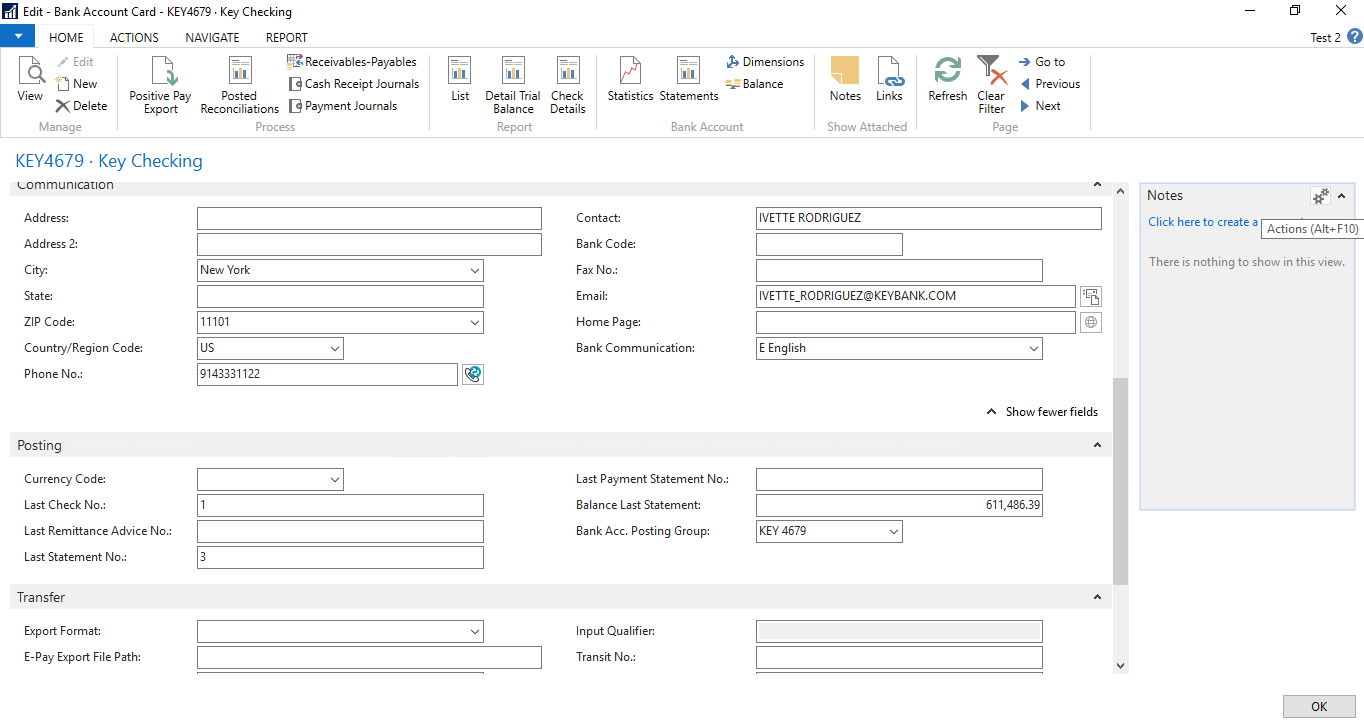Collapse the Notes pane
Screen dimensions: 1364x723
(1342, 196)
